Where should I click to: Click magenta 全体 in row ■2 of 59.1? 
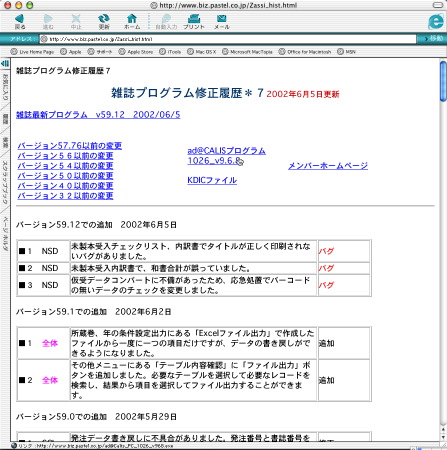(x=50, y=380)
